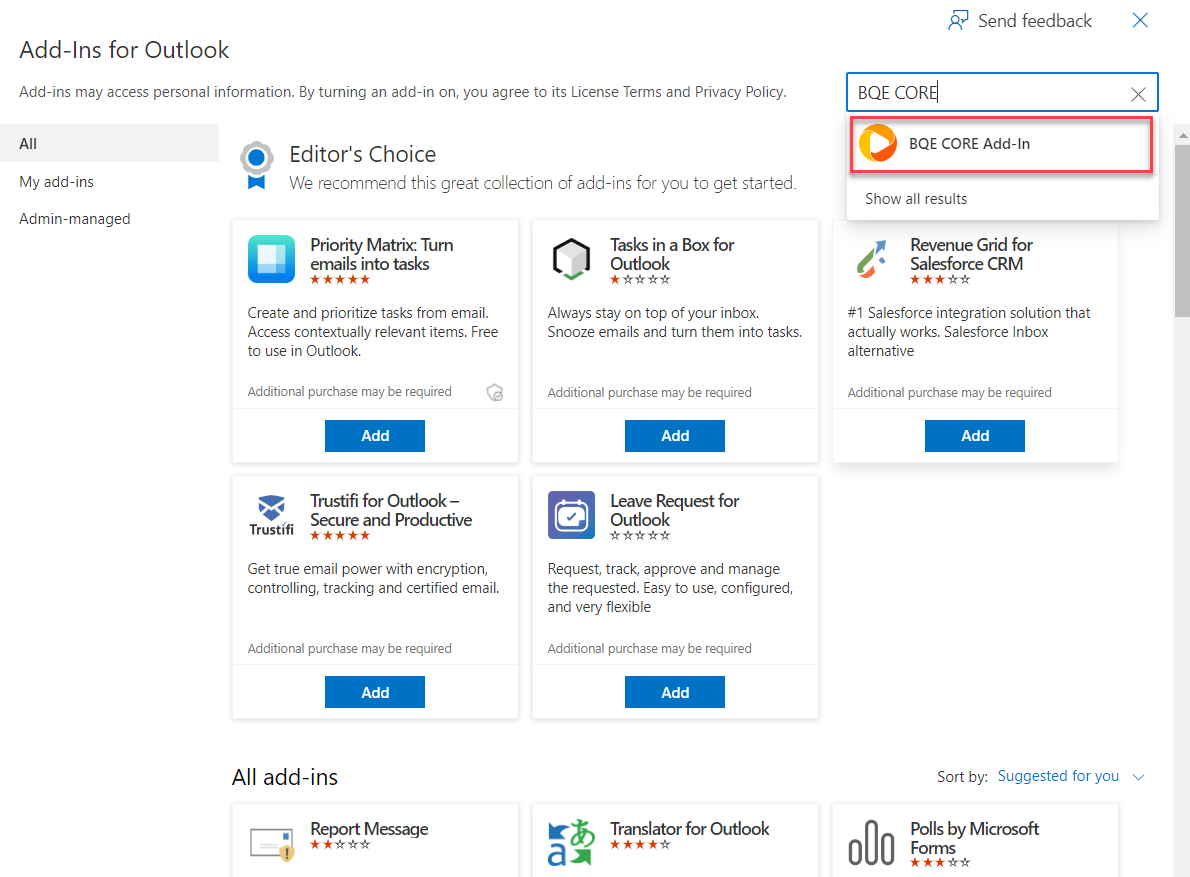Image resolution: width=1190 pixels, height=877 pixels.
Task: Click the All add-ins heading
Action: click(x=285, y=777)
